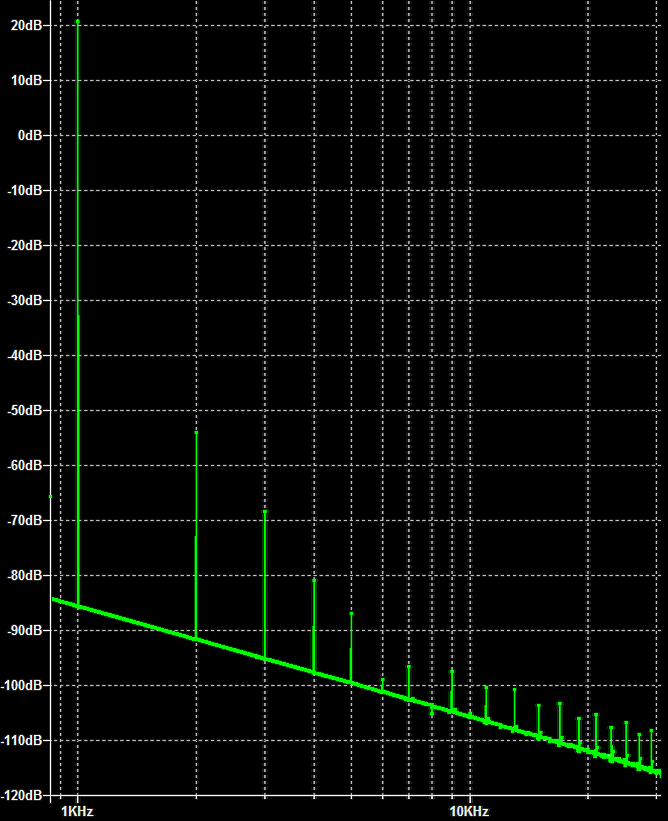Click the 10dB vertical axis label
The width and height of the screenshot is (668, 821).
point(24,79)
